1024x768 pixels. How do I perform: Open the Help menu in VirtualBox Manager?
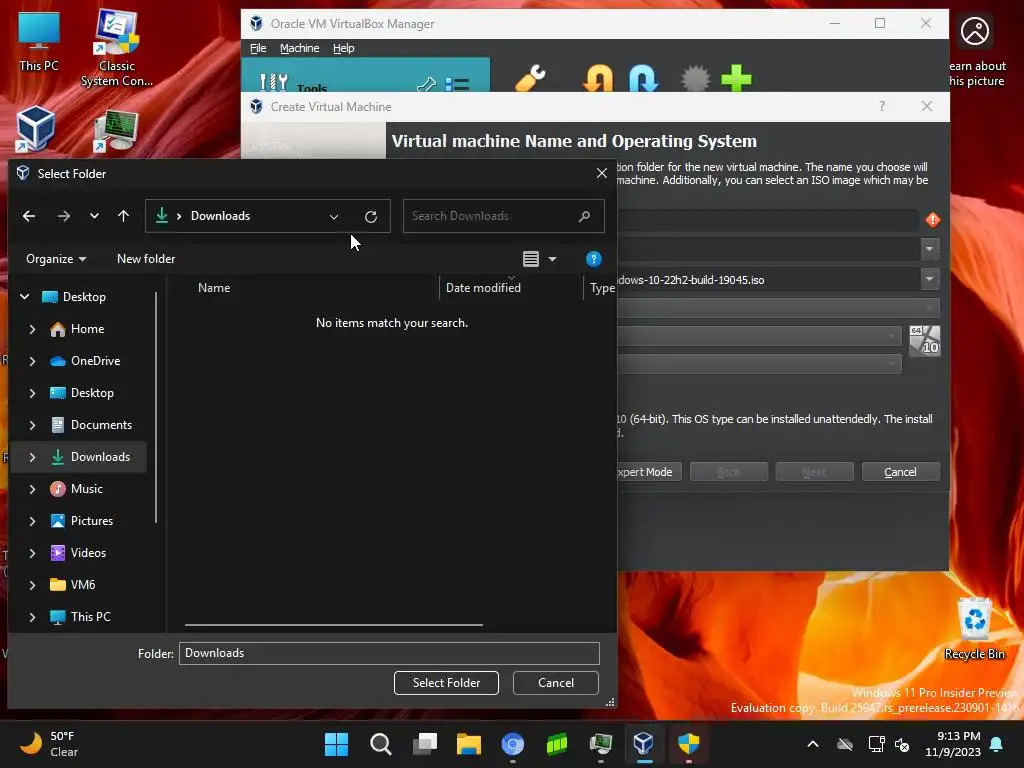pyautogui.click(x=344, y=48)
